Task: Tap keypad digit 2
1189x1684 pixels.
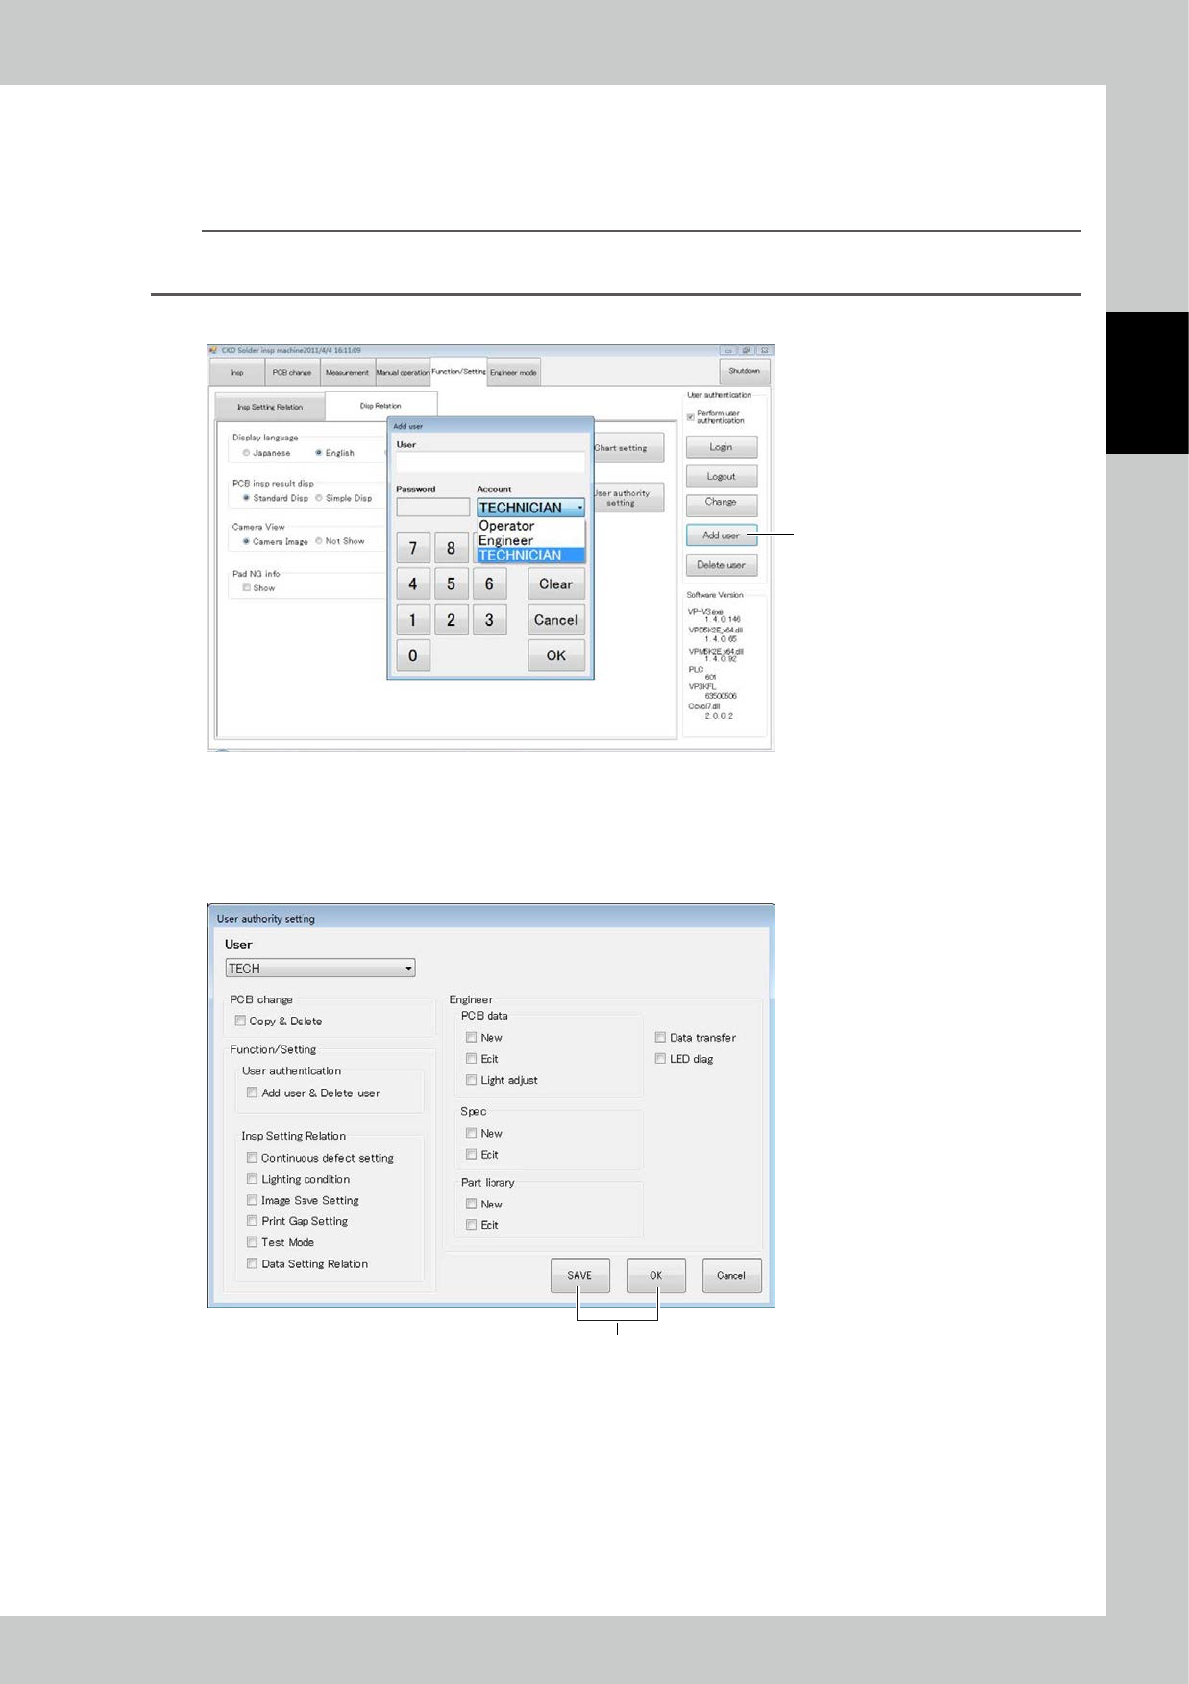Action: coord(451,620)
